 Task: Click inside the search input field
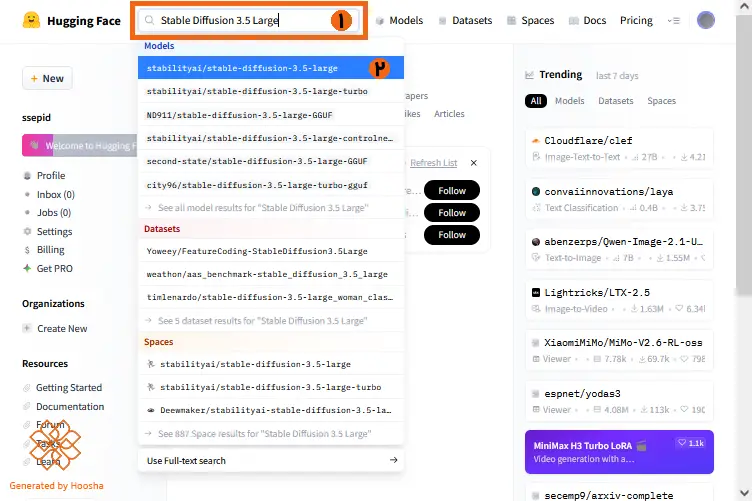pos(248,20)
